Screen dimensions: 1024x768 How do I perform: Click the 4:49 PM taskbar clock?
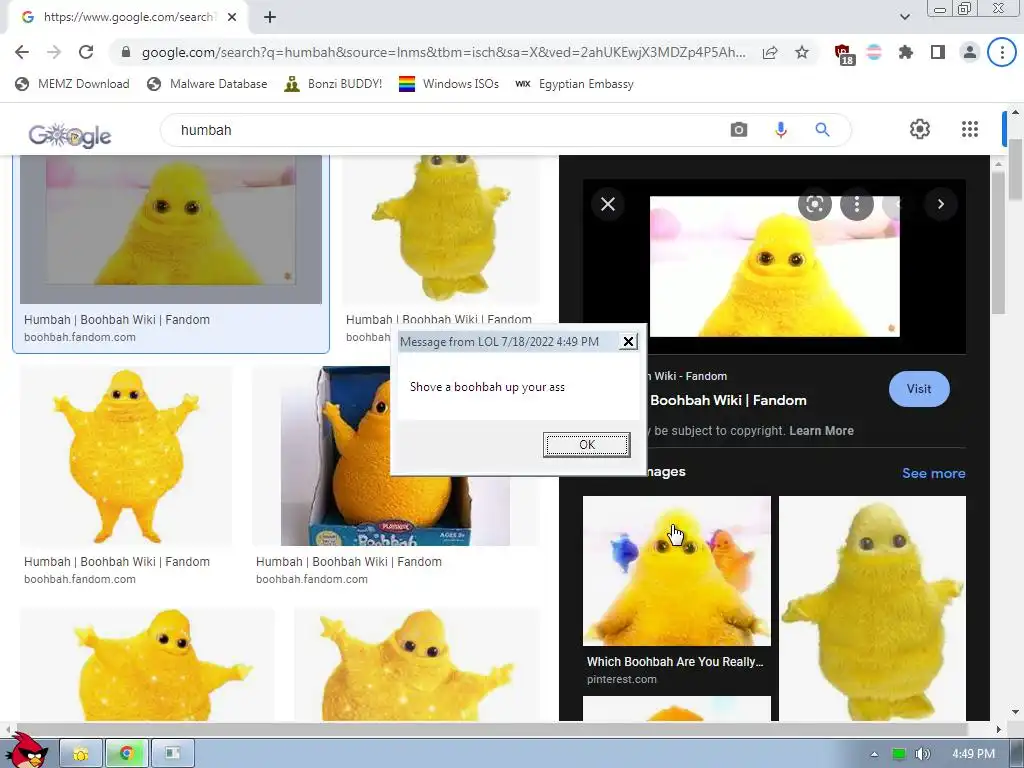click(x=974, y=754)
